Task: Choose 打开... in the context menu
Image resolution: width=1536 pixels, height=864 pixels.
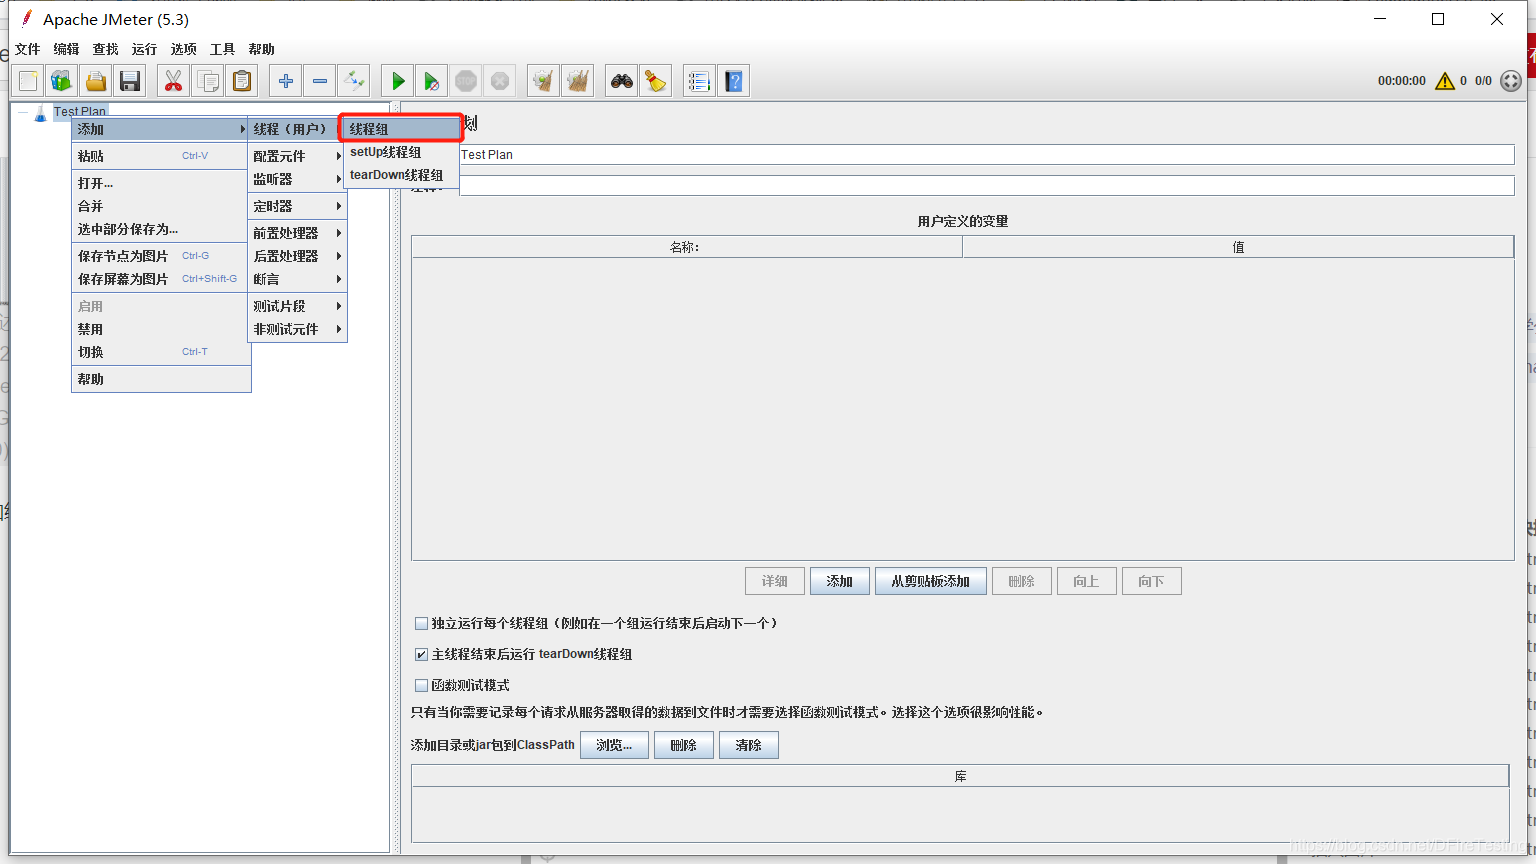Action: point(160,183)
